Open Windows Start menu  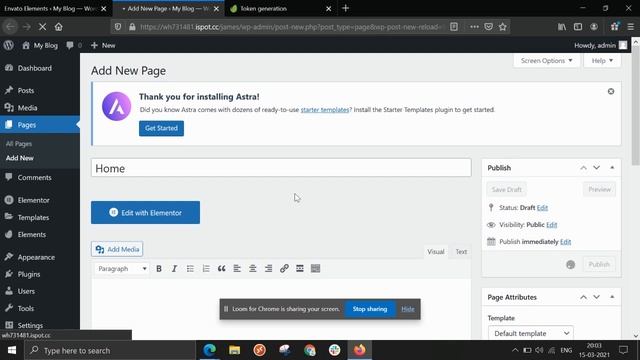(x=12, y=351)
